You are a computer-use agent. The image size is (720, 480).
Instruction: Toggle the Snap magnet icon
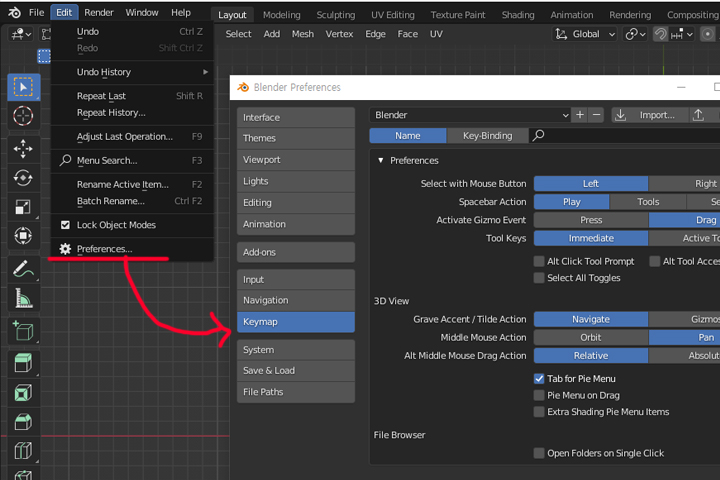[x=660, y=34]
